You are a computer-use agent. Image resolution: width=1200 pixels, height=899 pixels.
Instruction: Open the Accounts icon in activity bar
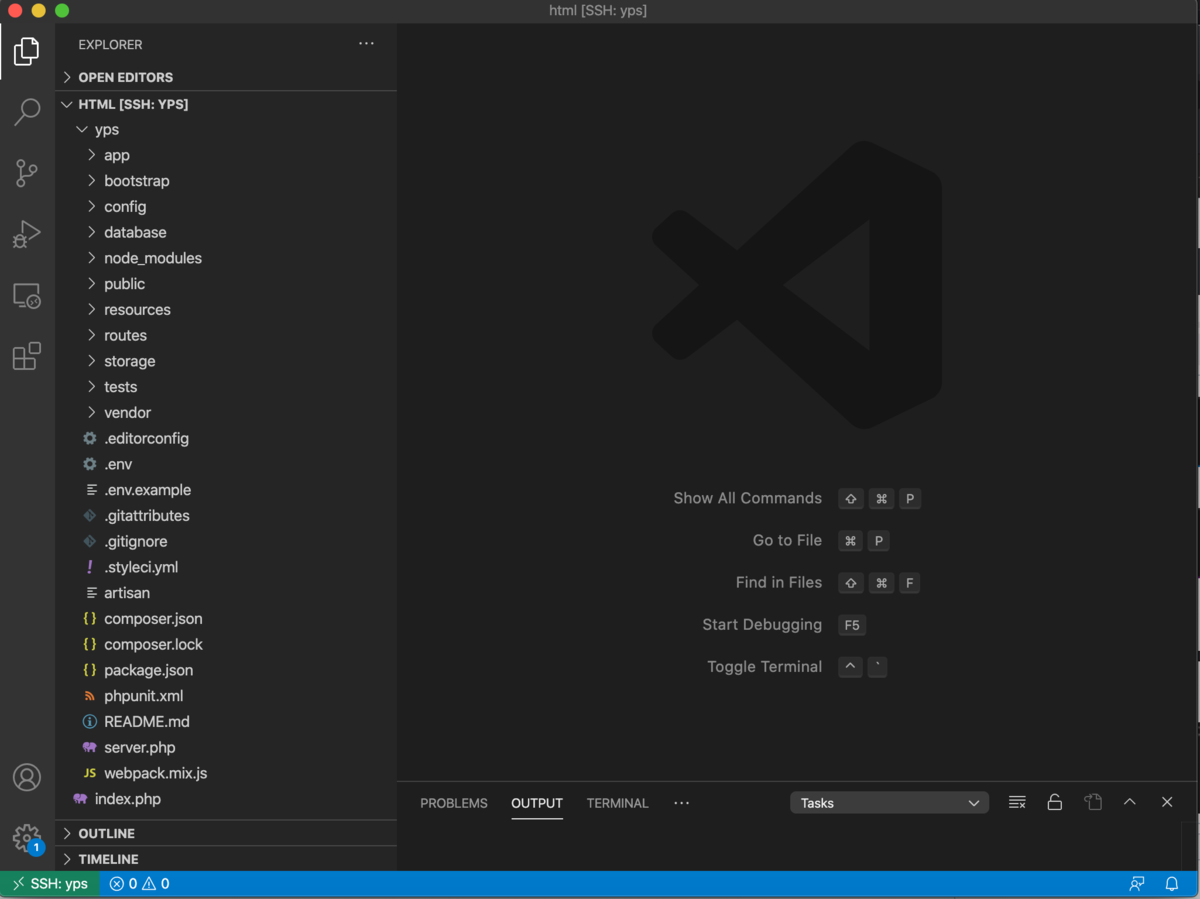(27, 777)
